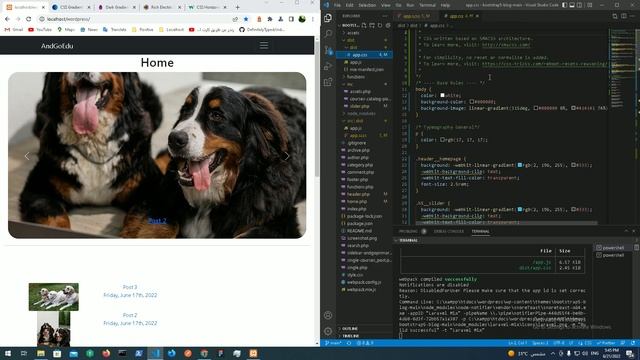Click the browser back arrow
Viewport: 640px width, 360px height.
click(x=7, y=19)
